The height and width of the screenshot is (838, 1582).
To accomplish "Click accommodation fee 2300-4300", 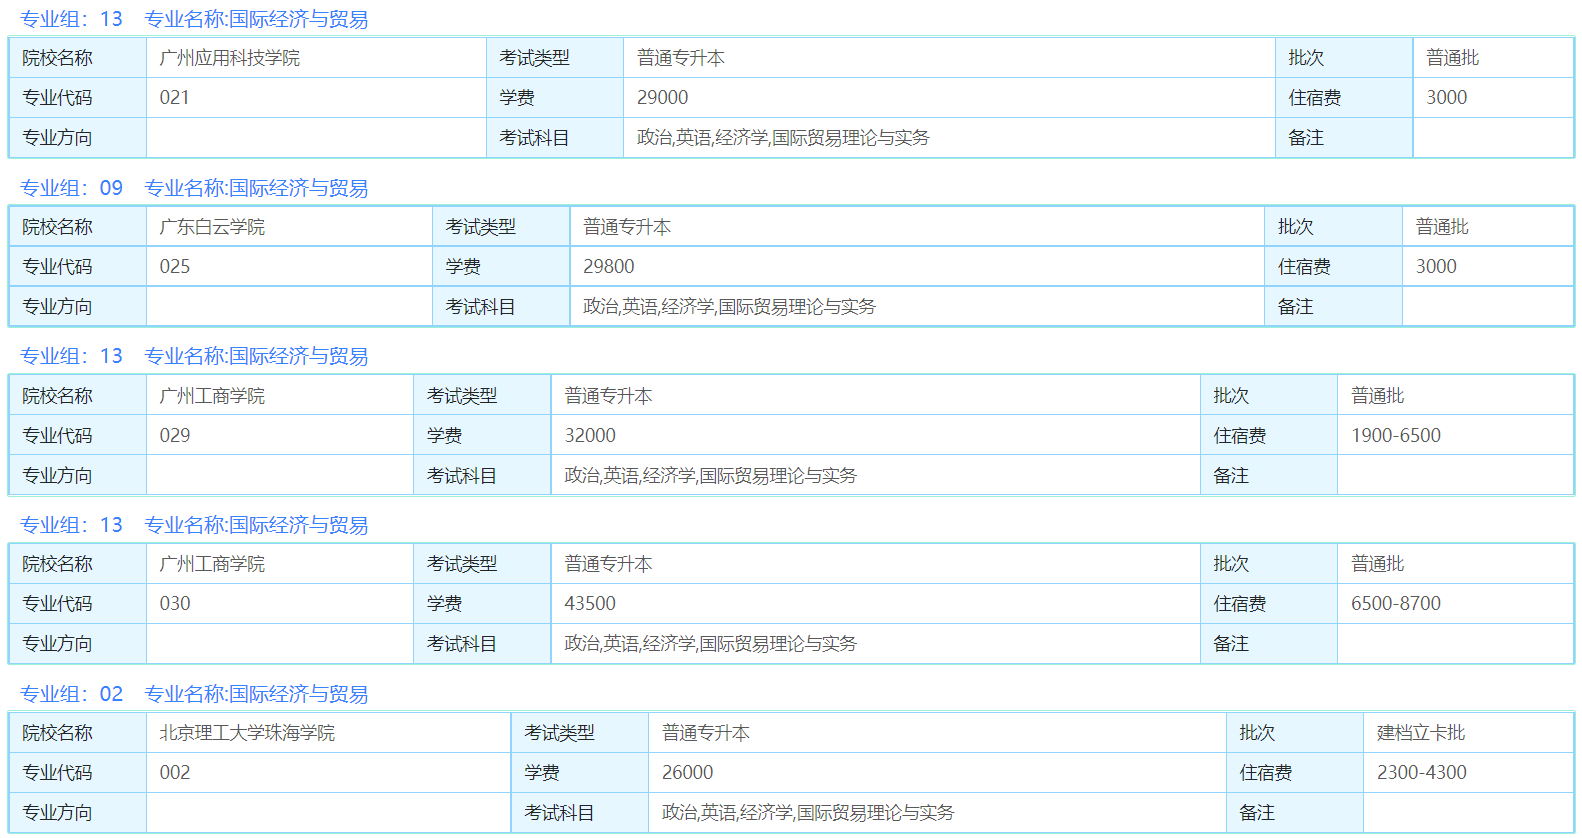I will pos(1422,773).
